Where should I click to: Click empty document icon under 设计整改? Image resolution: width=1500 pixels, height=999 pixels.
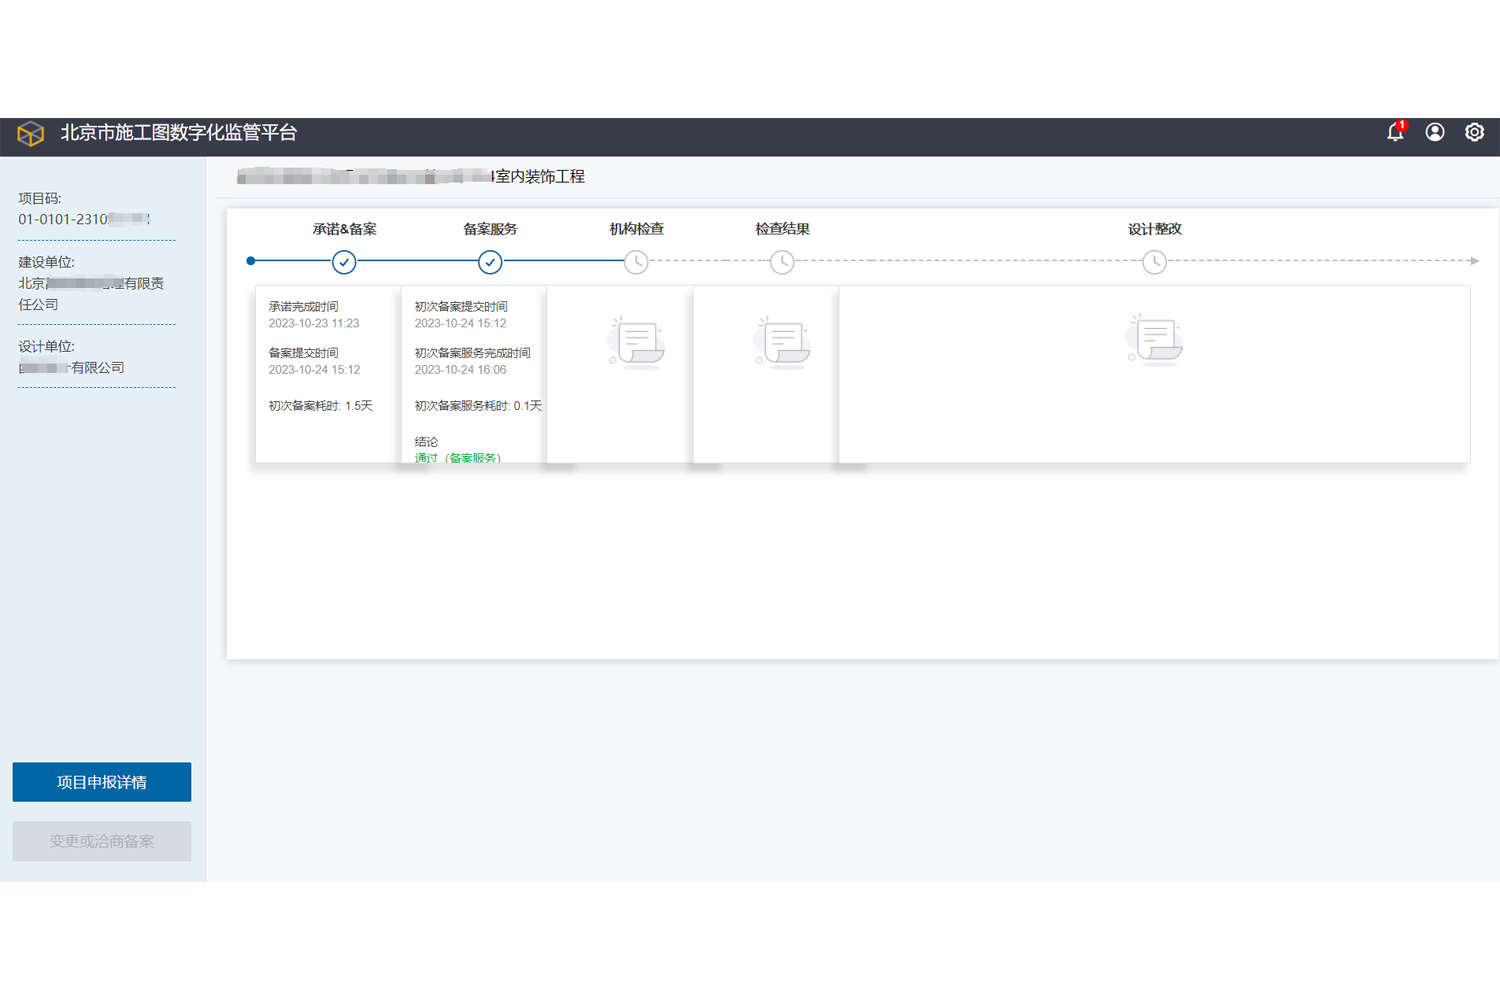pos(1155,340)
